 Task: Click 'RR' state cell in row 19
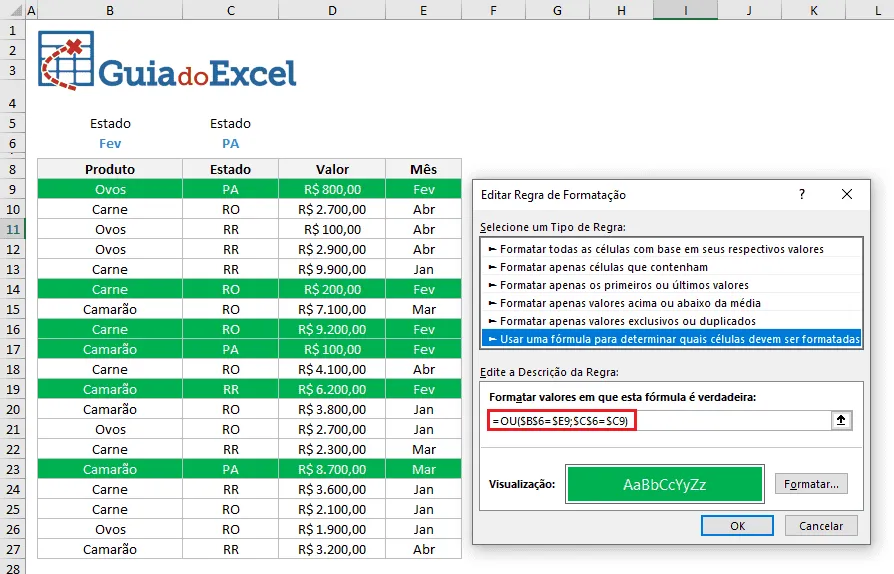click(230, 389)
